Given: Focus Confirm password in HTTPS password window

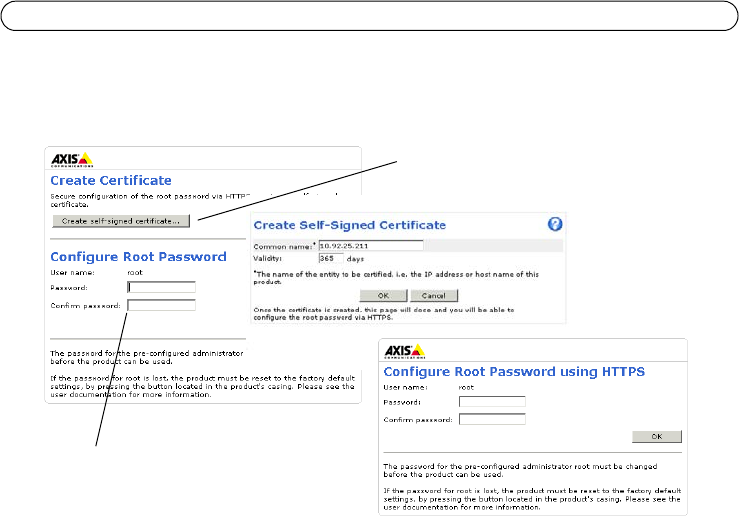Looking at the screenshot, I should click(x=492, y=419).
